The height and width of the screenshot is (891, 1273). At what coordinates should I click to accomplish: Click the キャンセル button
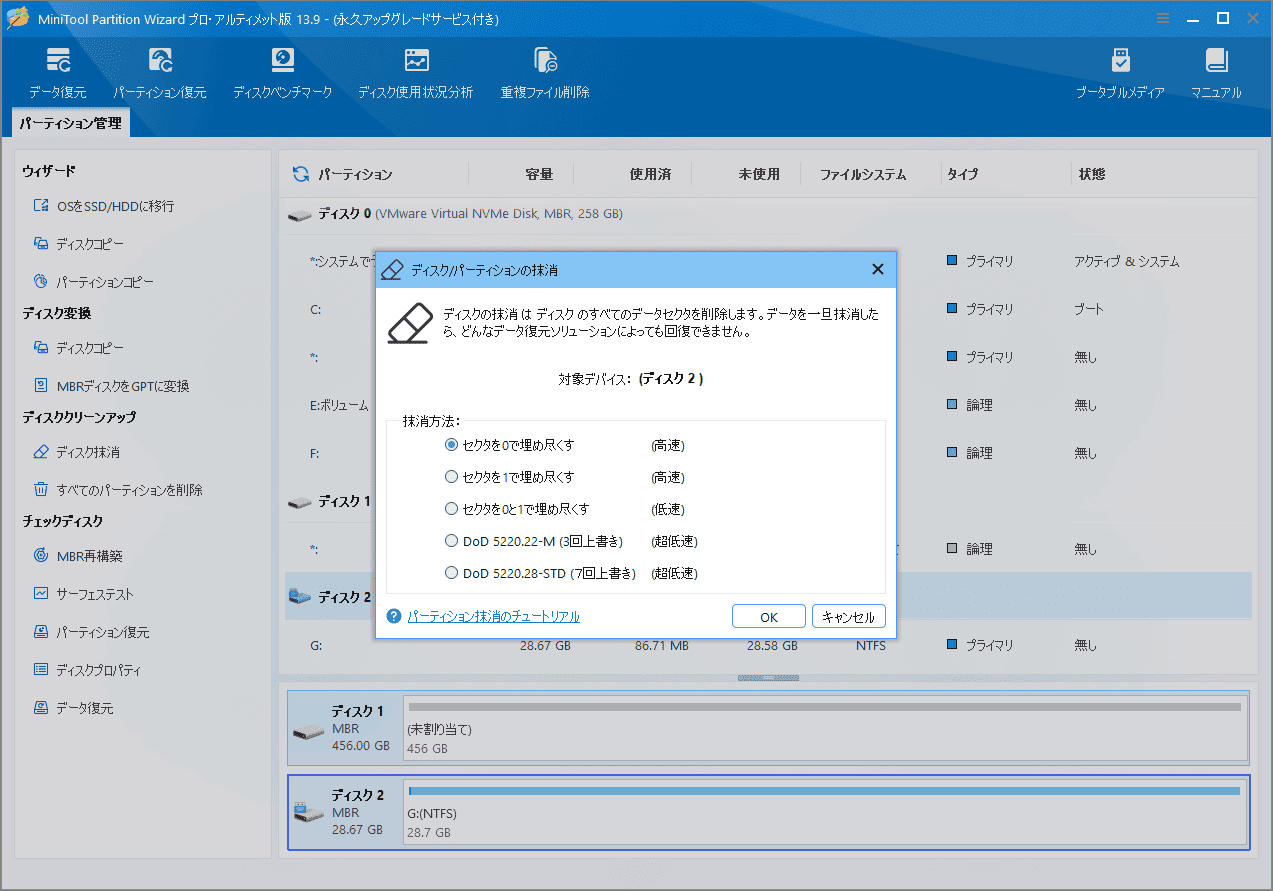pyautogui.click(x=848, y=617)
